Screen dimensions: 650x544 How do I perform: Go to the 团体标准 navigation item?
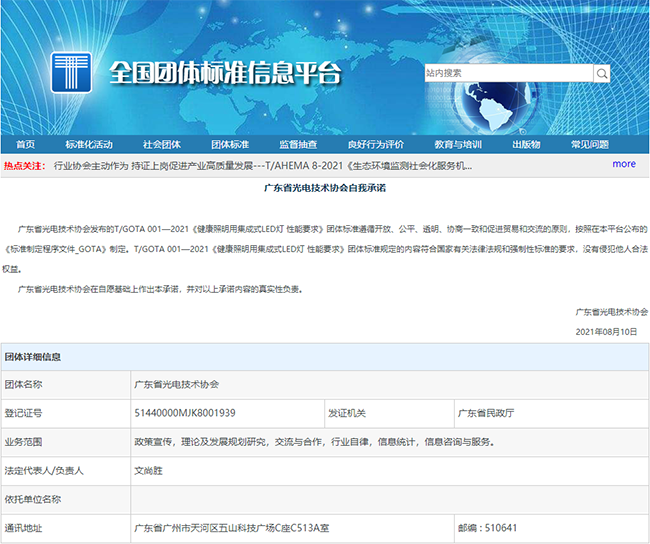tap(230, 144)
